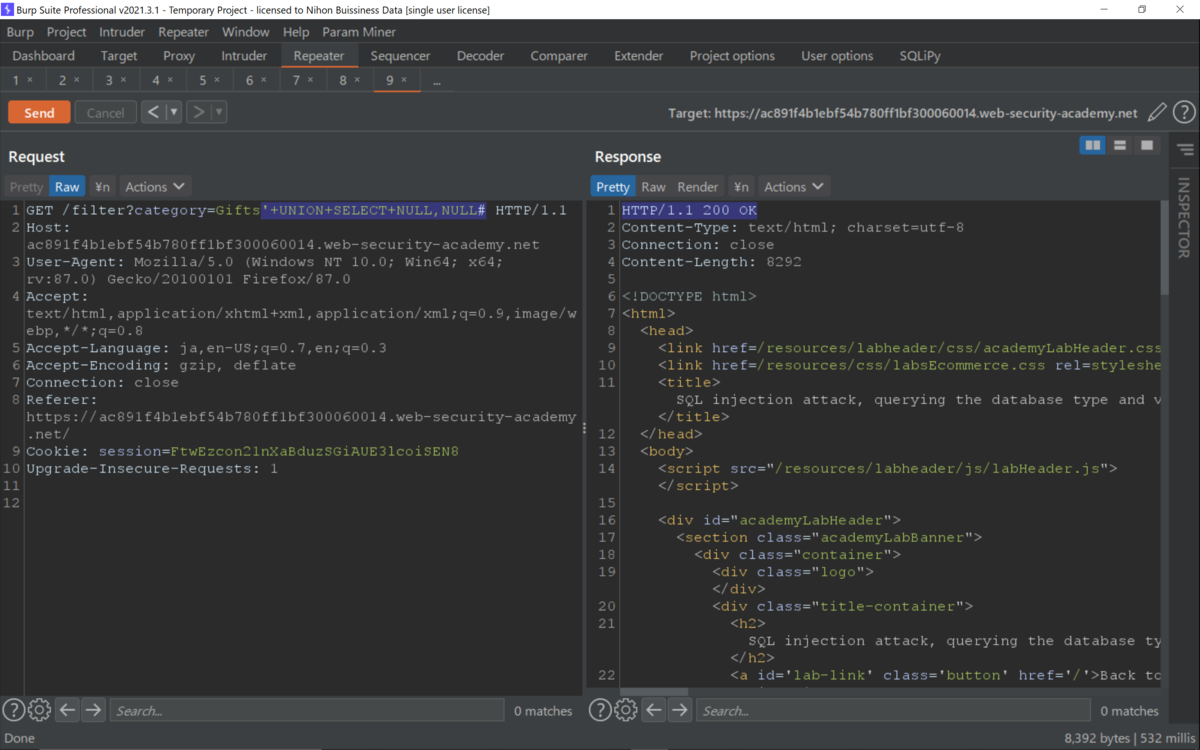Switch to the Dashboard tab
This screenshot has height=750, width=1200.
(x=44, y=56)
